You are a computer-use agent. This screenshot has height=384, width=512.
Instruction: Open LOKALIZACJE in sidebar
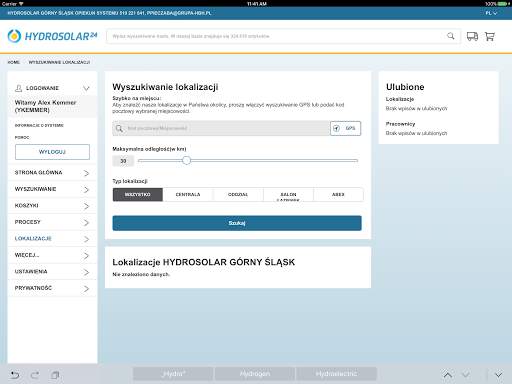click(33, 239)
